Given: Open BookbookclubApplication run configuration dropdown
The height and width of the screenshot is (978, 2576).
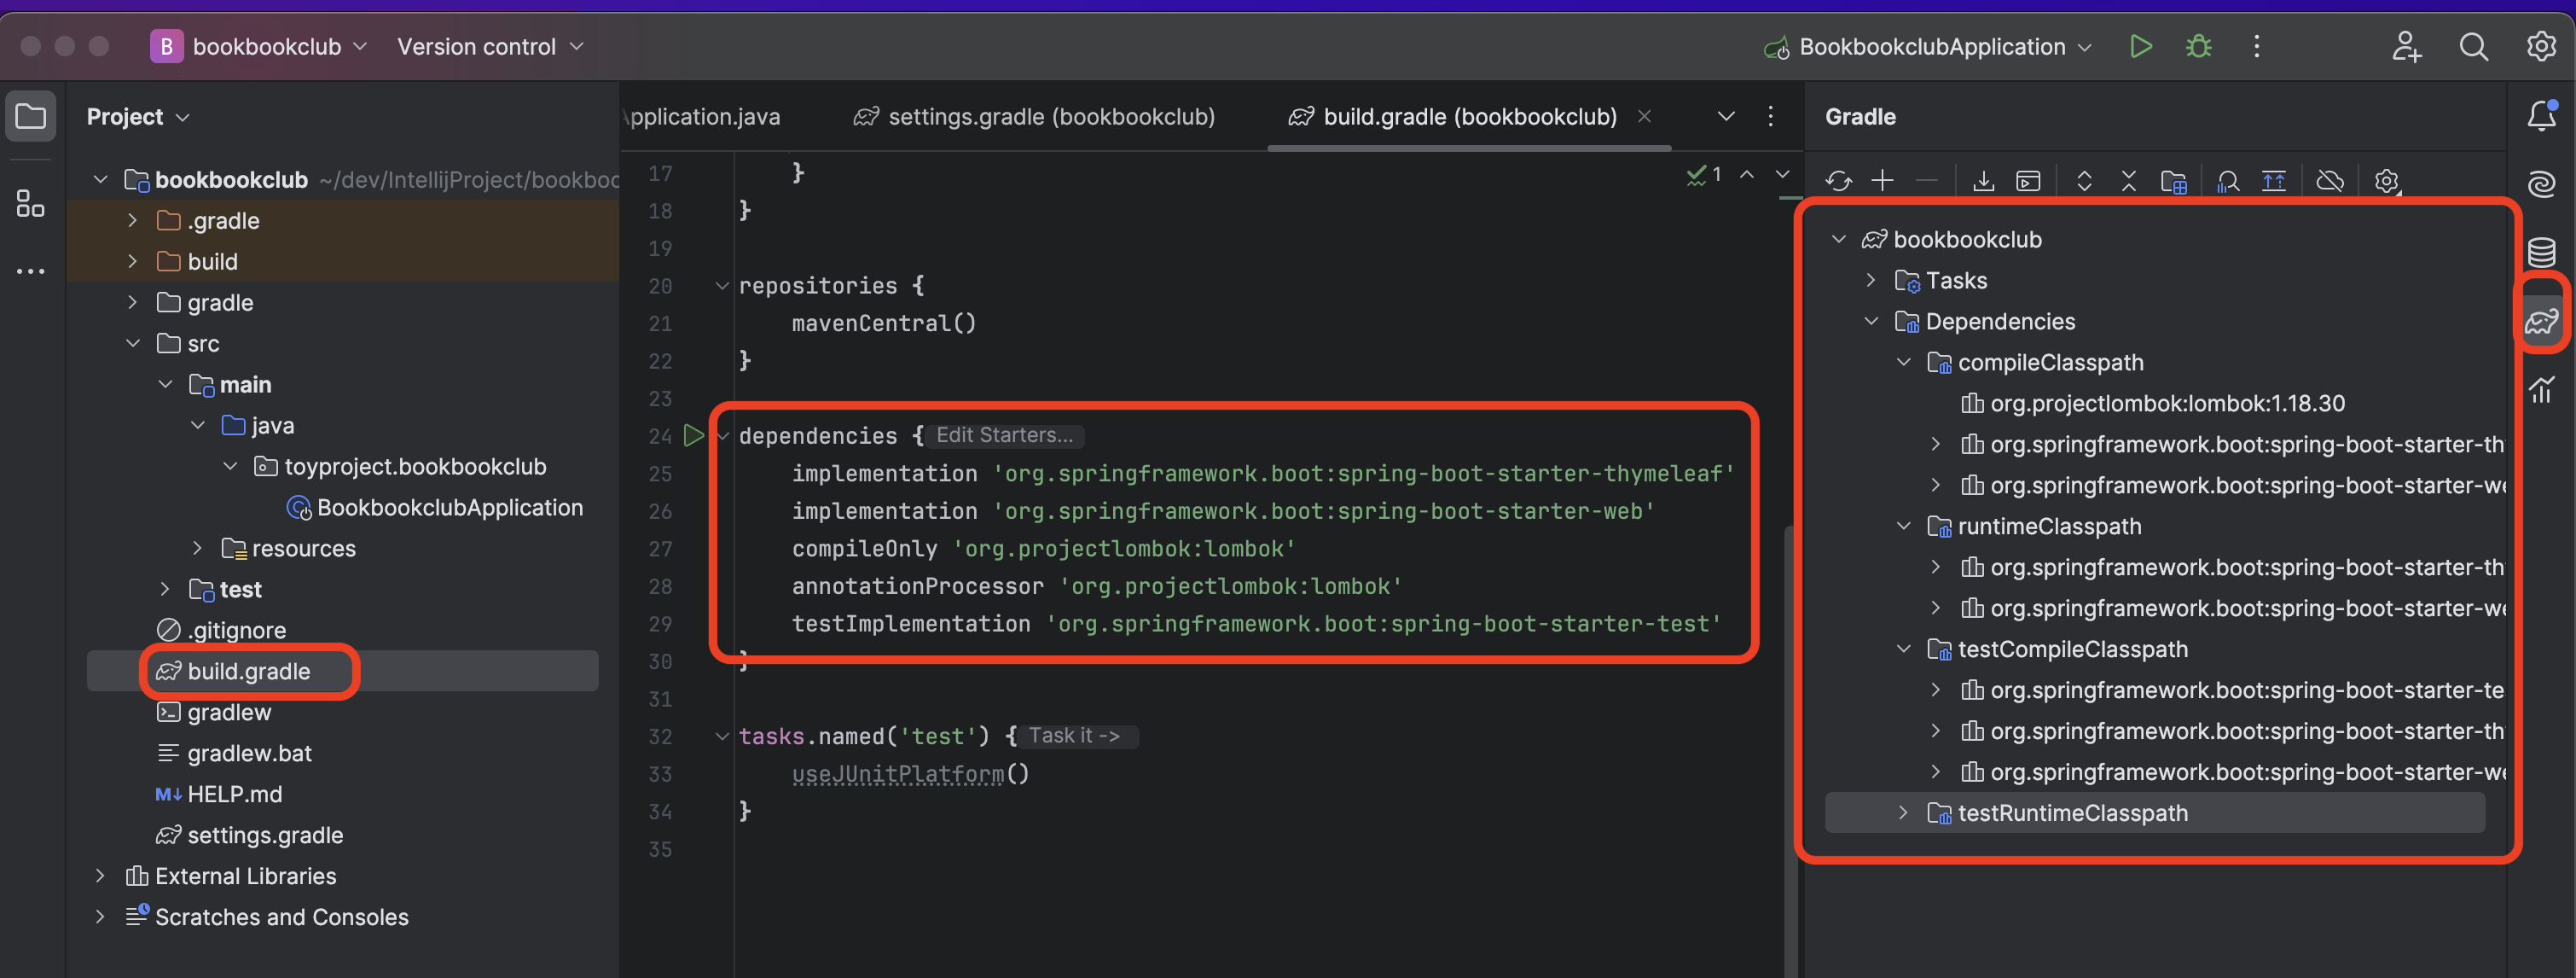Looking at the screenshot, I should tap(1929, 47).
